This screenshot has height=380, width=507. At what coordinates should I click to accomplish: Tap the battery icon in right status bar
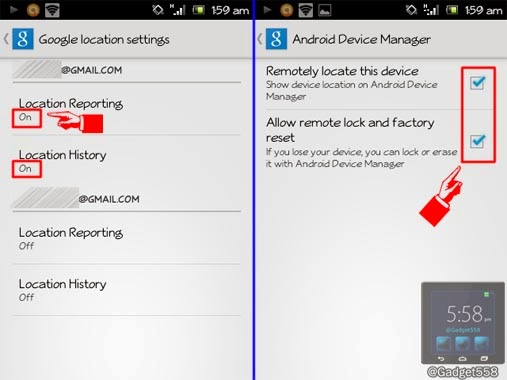[452, 10]
